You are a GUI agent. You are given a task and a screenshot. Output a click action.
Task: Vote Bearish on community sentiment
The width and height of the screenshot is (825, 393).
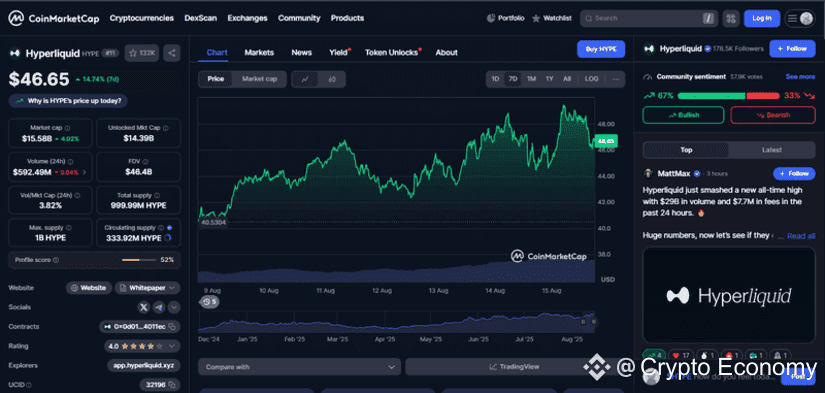(773, 115)
